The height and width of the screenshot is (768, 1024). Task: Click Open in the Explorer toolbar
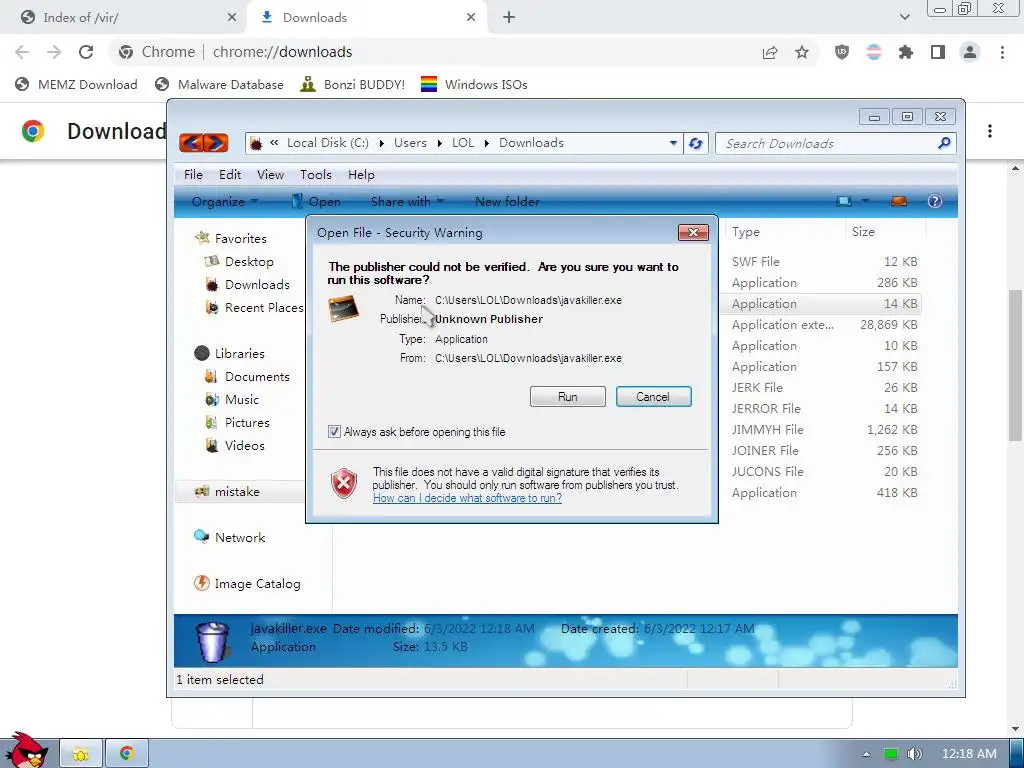316,202
